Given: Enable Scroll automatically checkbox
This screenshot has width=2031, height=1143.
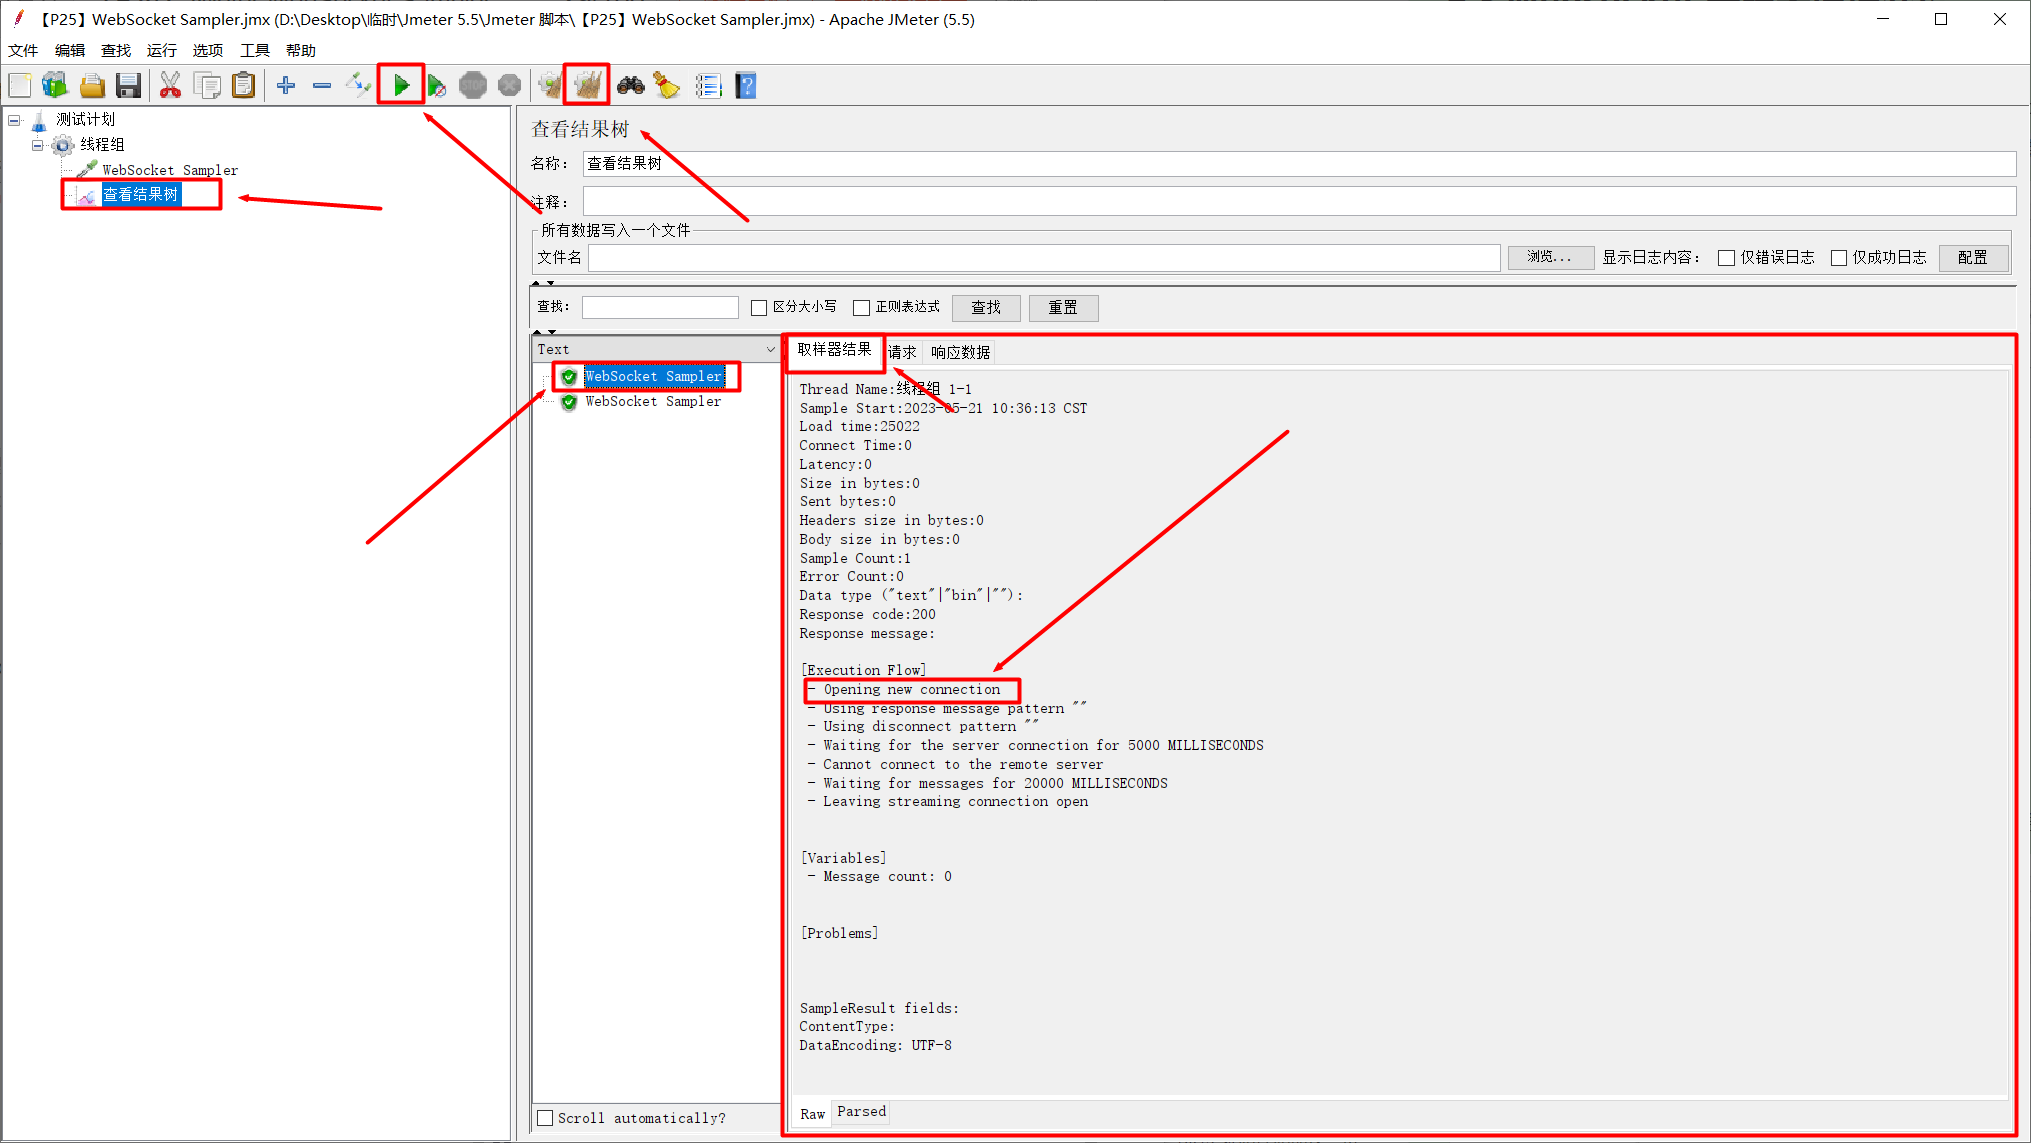Looking at the screenshot, I should point(545,1118).
